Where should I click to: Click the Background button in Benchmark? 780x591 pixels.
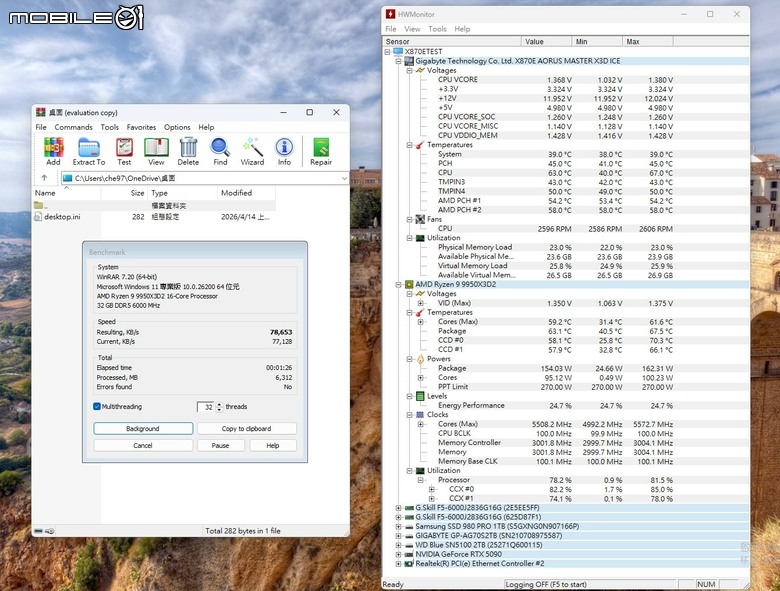143,428
